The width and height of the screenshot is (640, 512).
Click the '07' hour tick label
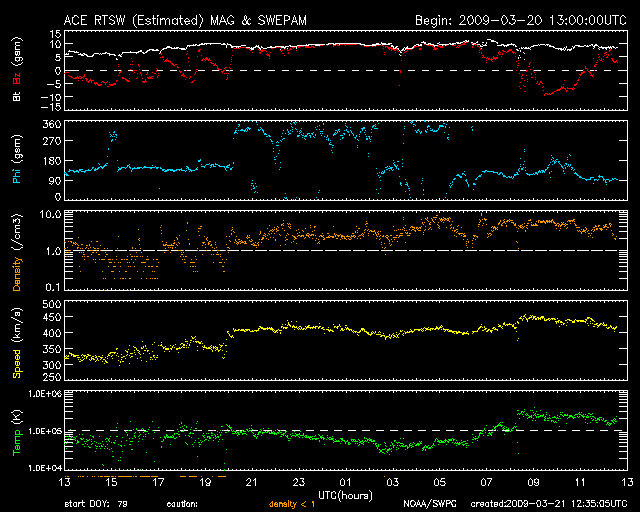(486, 483)
